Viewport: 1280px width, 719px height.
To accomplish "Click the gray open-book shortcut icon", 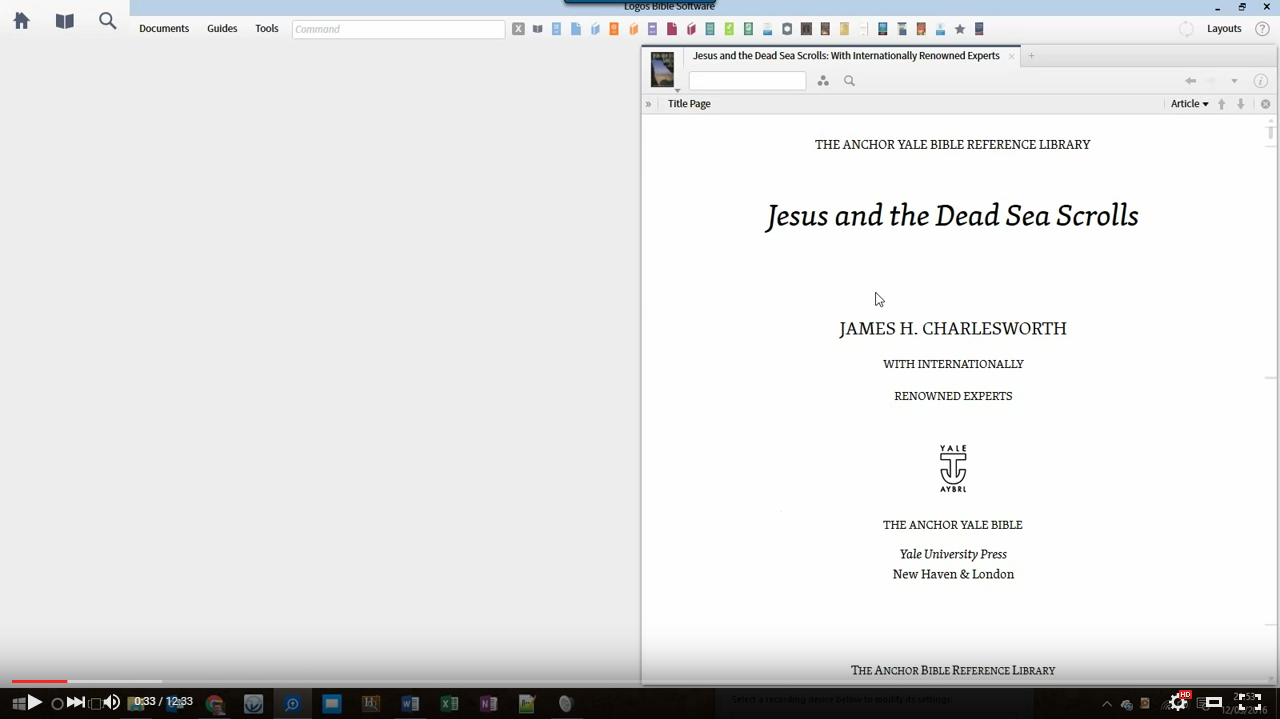I will [537, 29].
